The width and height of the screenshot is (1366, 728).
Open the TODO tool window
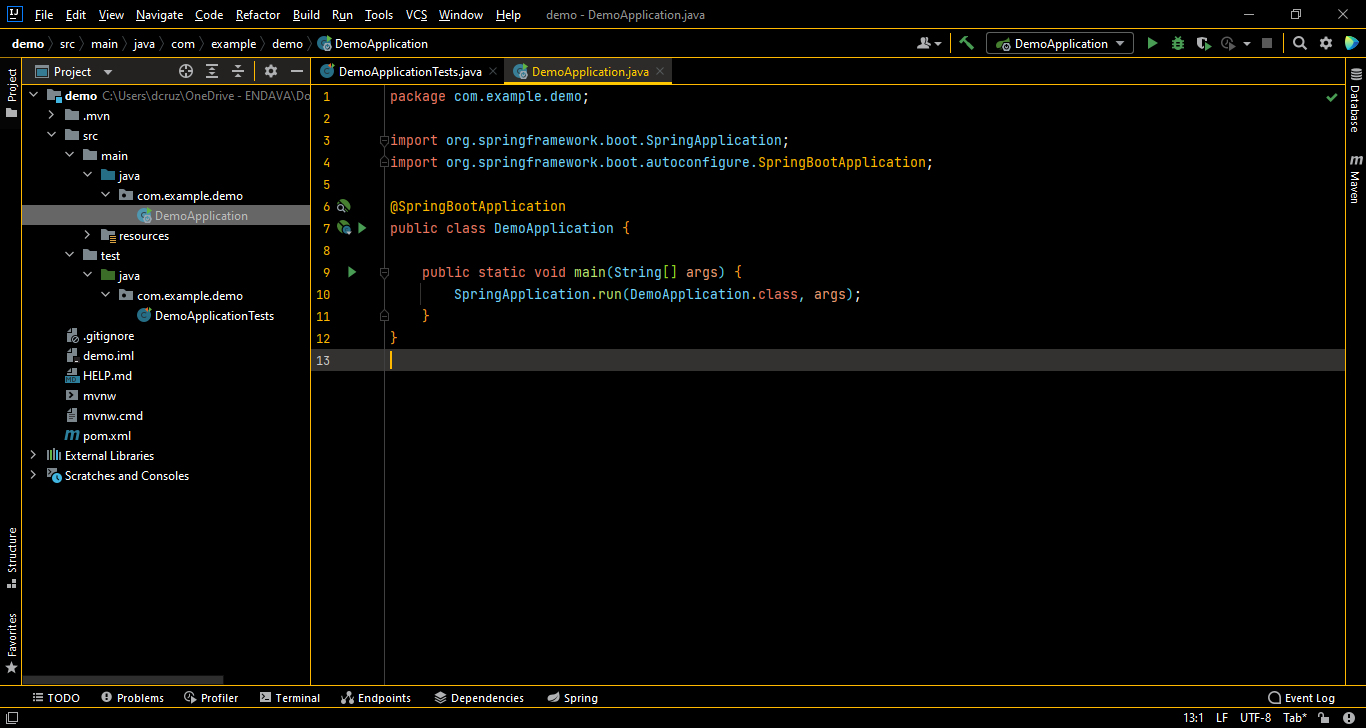[56, 698]
